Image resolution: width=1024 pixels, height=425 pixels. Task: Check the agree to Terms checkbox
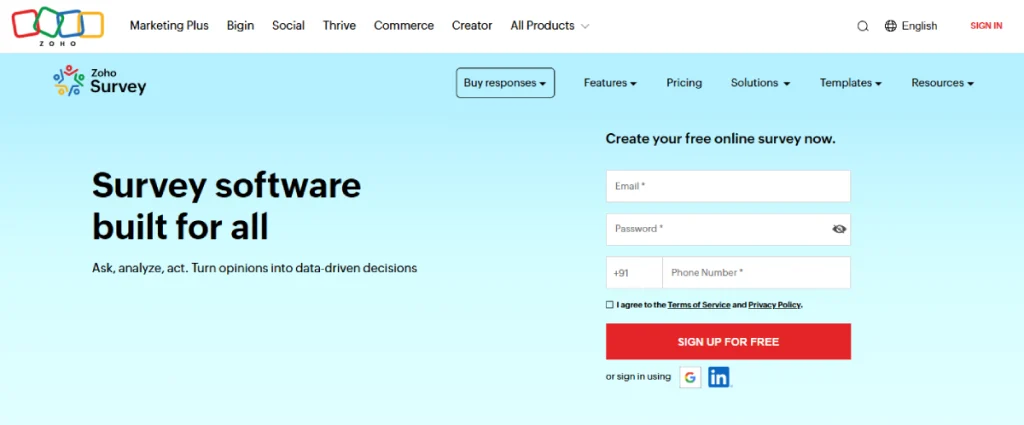pyautogui.click(x=610, y=305)
